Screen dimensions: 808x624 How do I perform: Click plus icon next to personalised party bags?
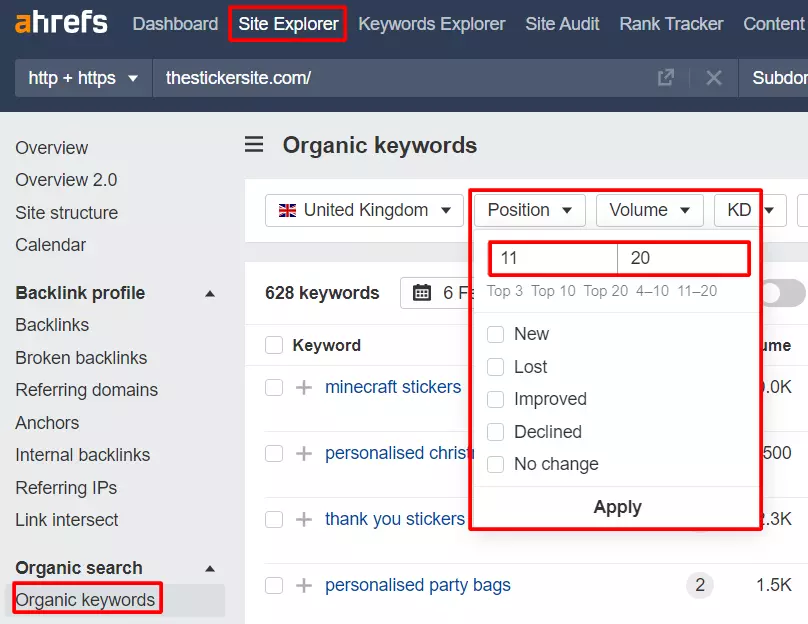coord(304,585)
